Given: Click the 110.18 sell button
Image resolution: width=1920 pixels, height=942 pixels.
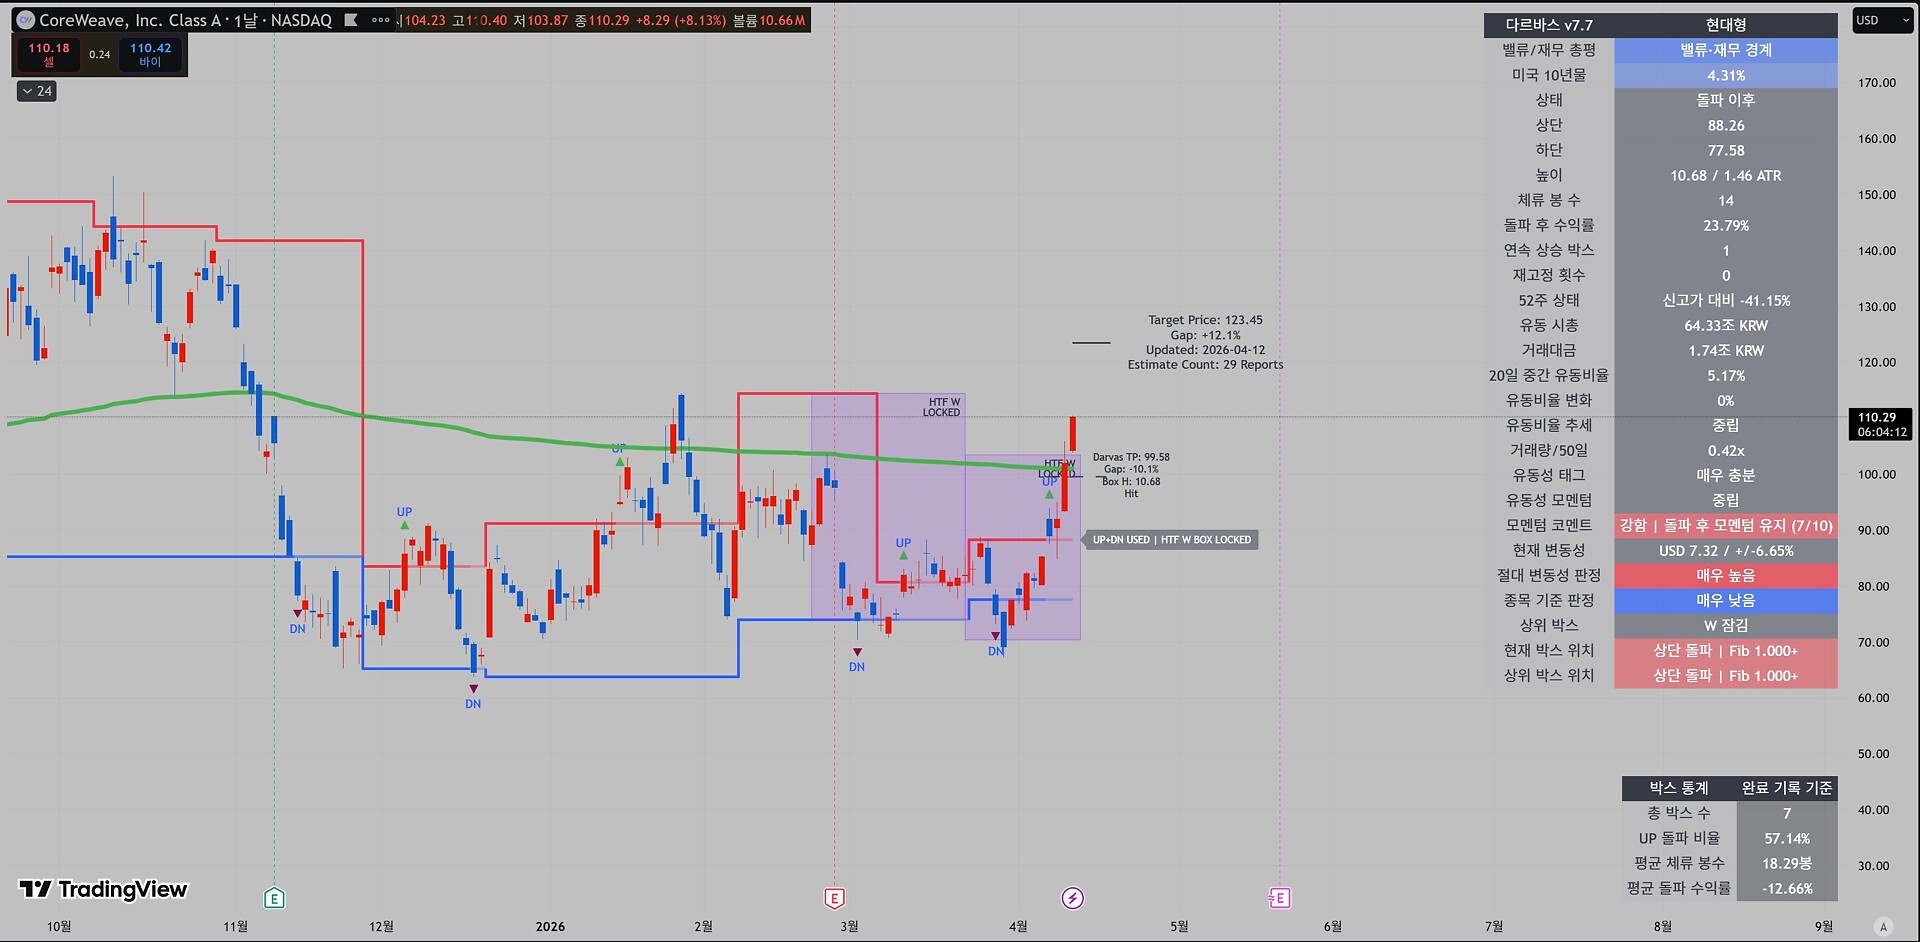Looking at the screenshot, I should click(x=48, y=55).
